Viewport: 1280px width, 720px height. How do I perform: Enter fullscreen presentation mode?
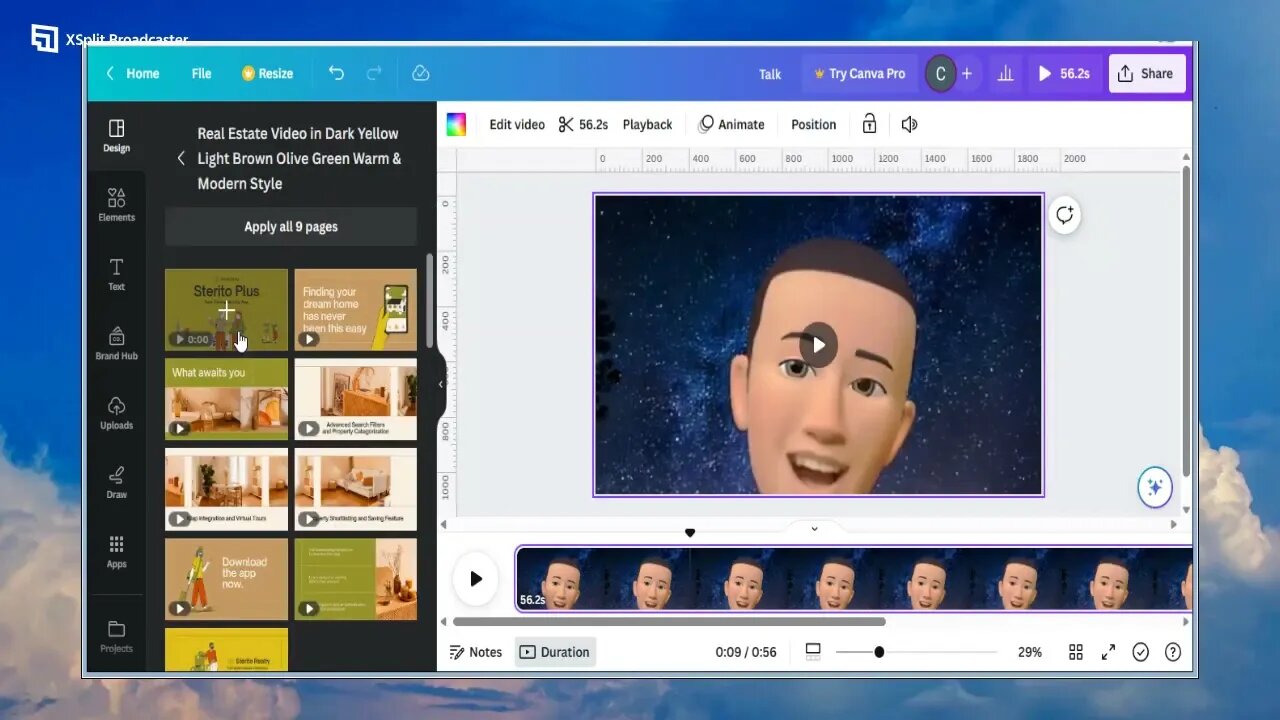tap(1108, 652)
